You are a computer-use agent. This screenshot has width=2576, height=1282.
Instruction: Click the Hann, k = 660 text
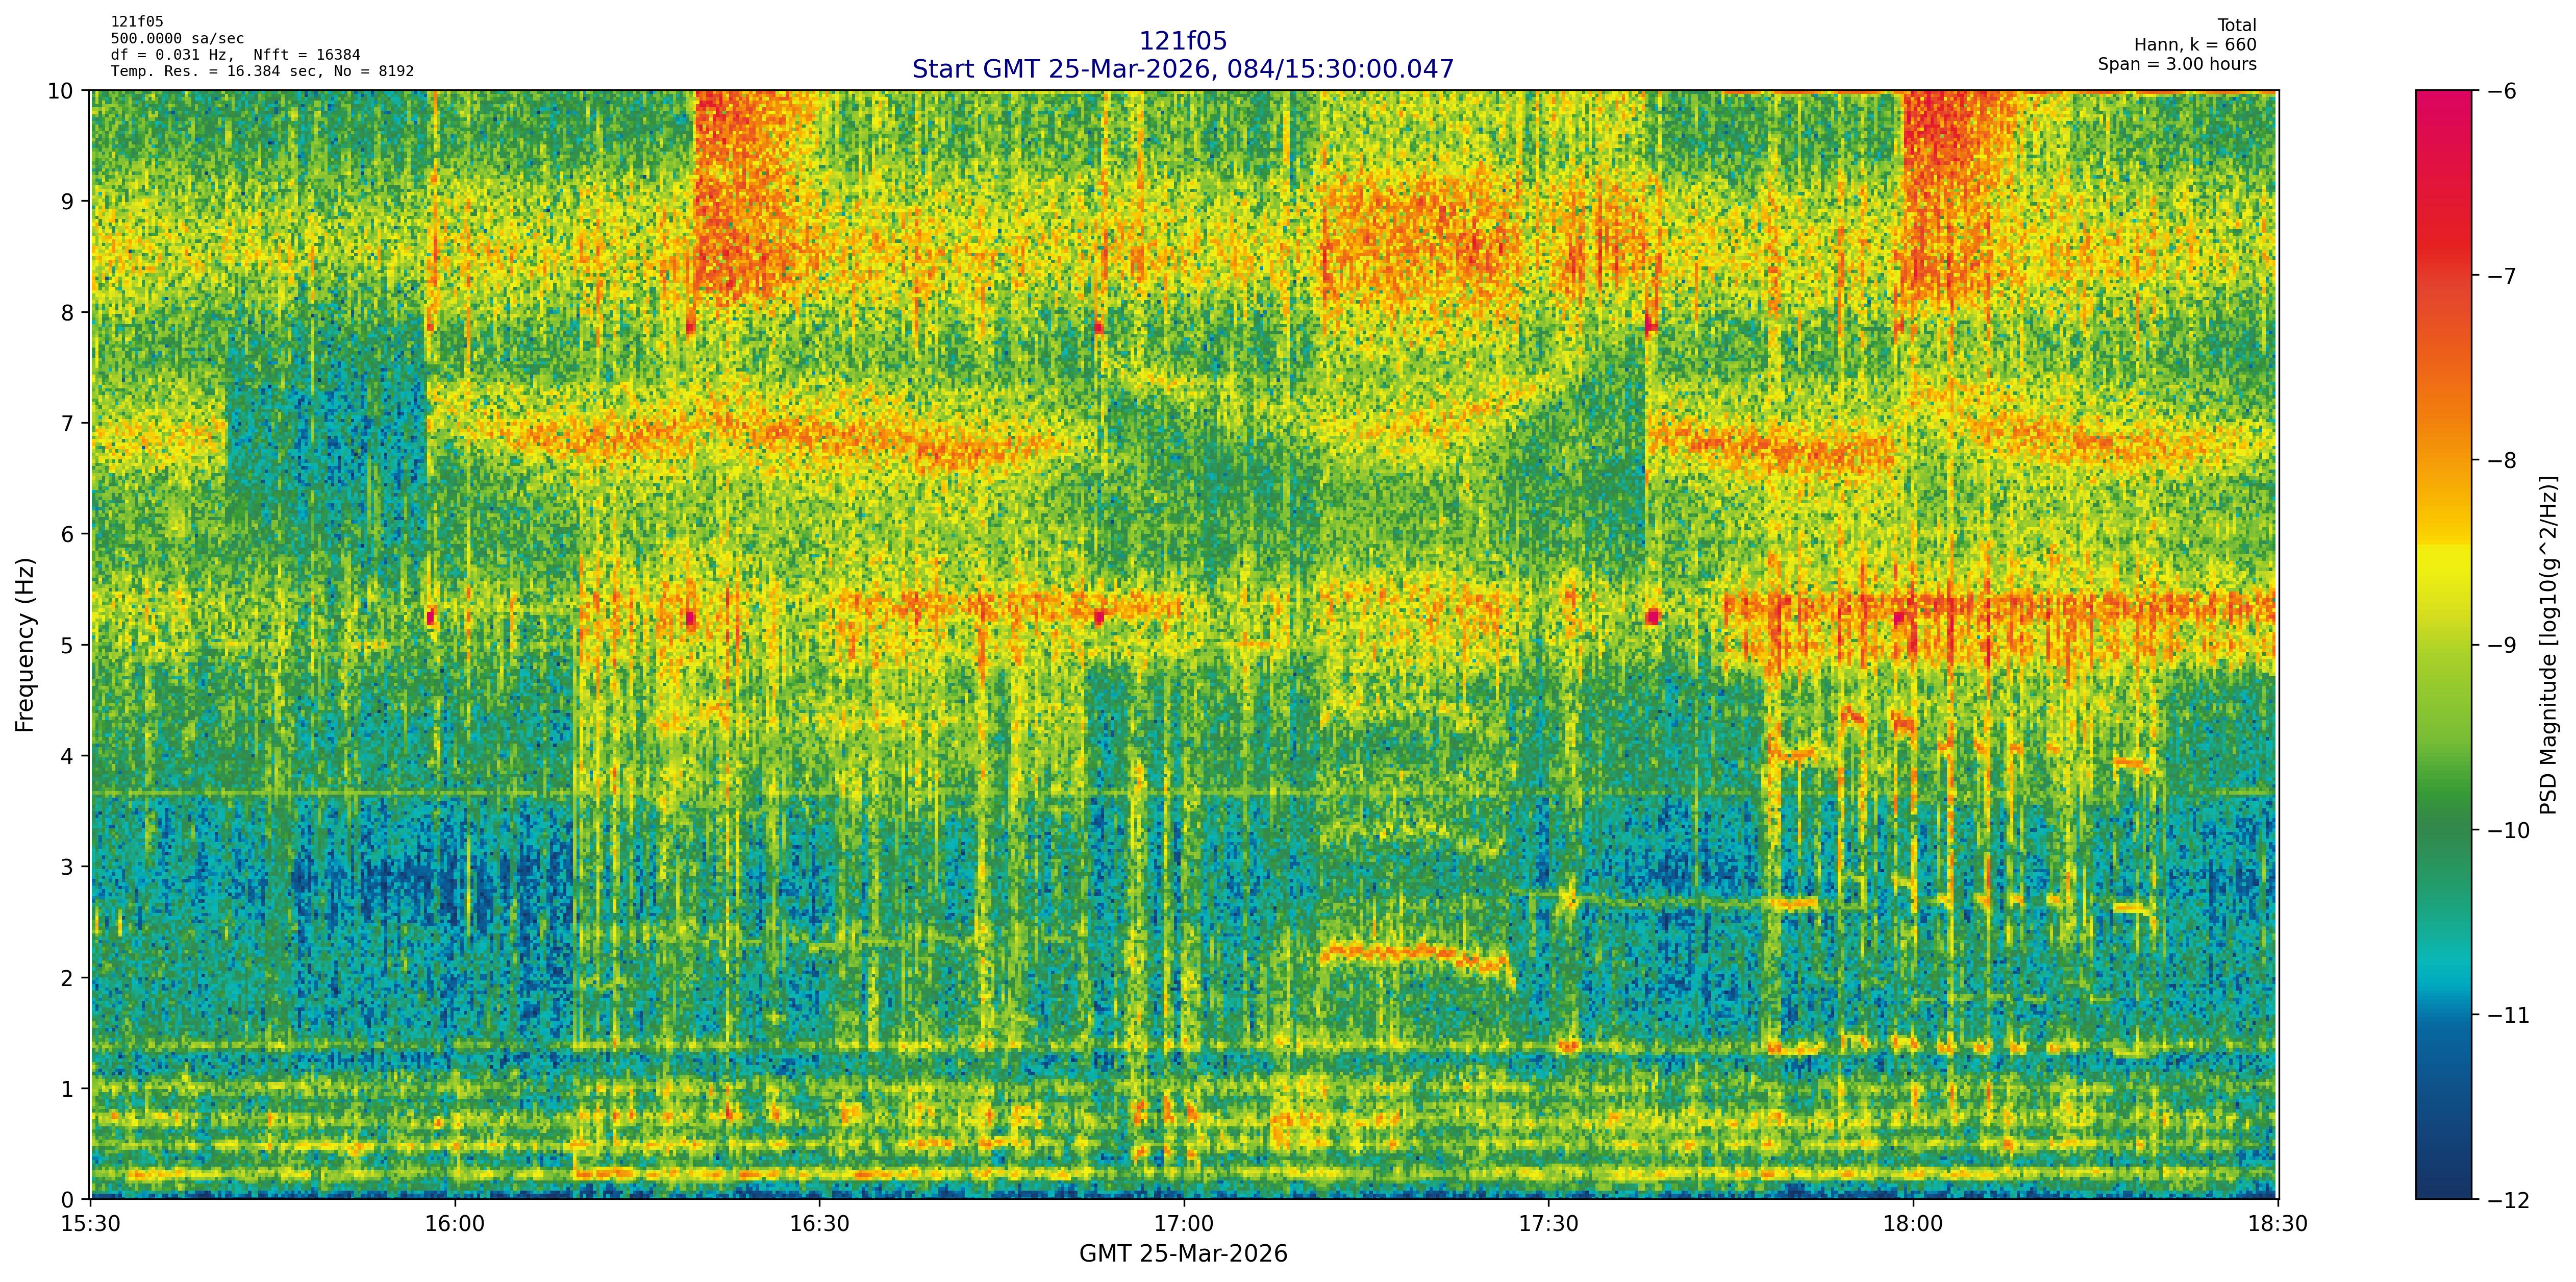pos(2195,45)
